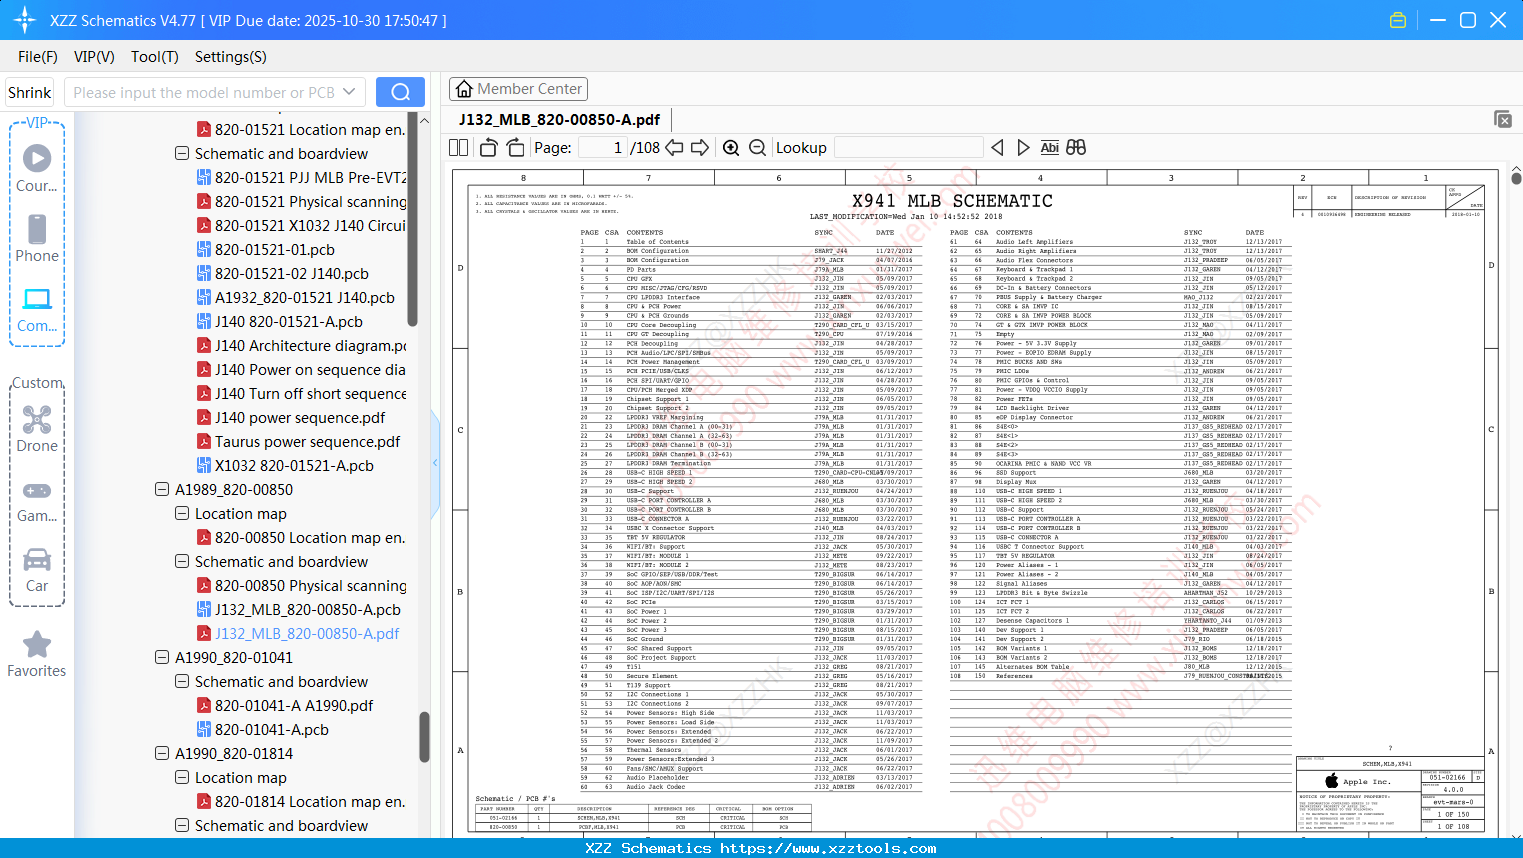1523x858 pixels.
Task: Rotate the page clockwise
Action: (x=515, y=148)
